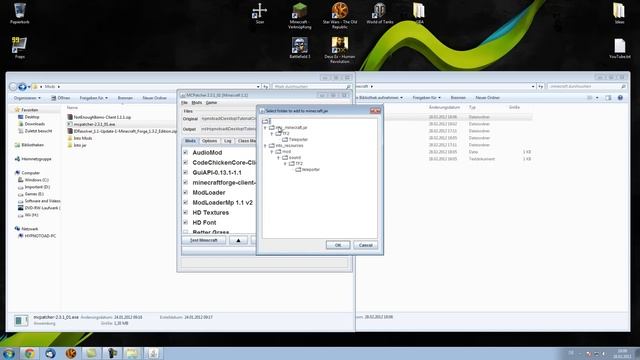Collapse the TF2 node under sound

285,164
